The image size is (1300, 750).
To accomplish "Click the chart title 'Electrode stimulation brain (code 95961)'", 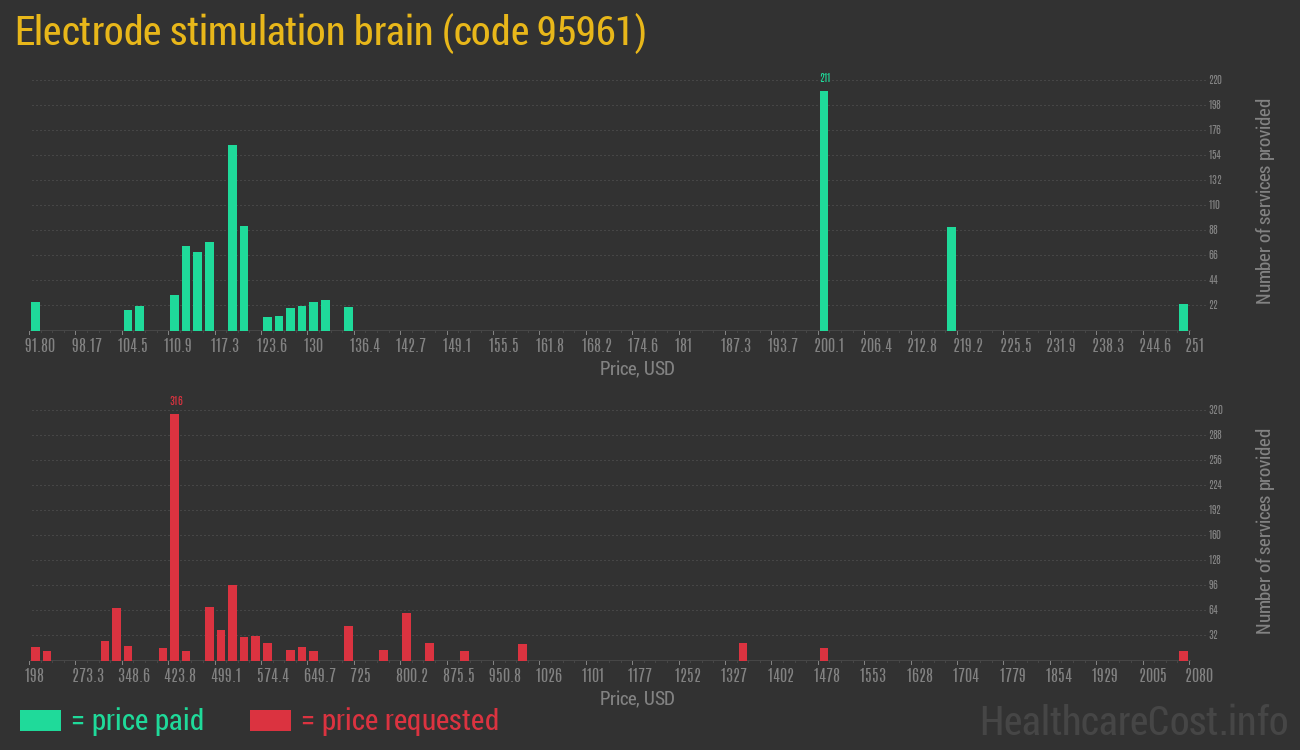I will click(x=330, y=31).
